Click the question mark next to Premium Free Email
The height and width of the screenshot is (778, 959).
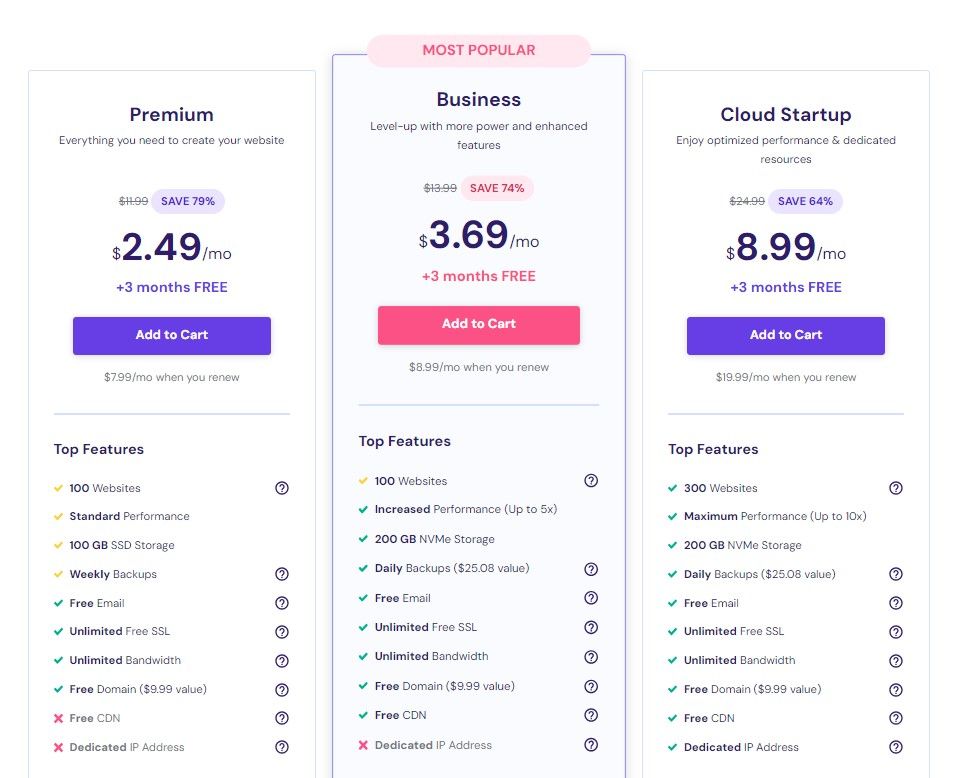[x=281, y=603]
